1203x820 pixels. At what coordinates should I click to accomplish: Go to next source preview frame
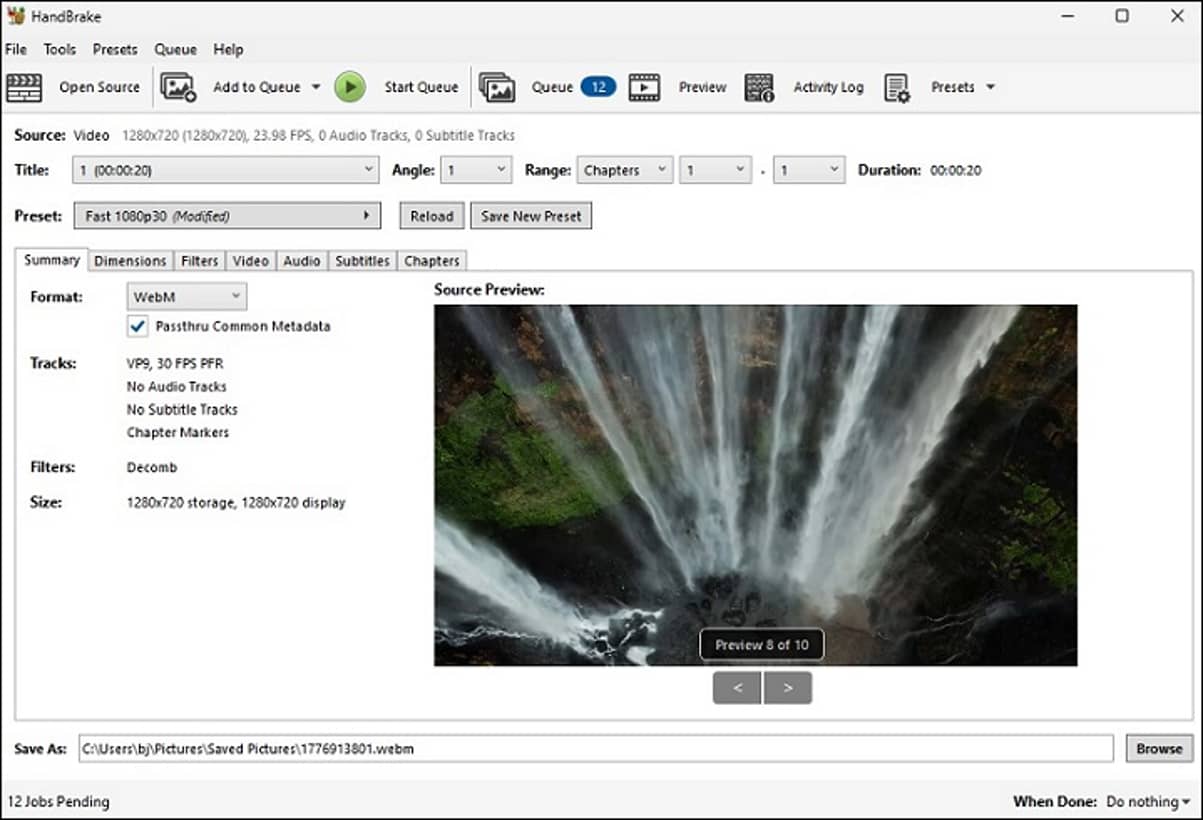(788, 687)
